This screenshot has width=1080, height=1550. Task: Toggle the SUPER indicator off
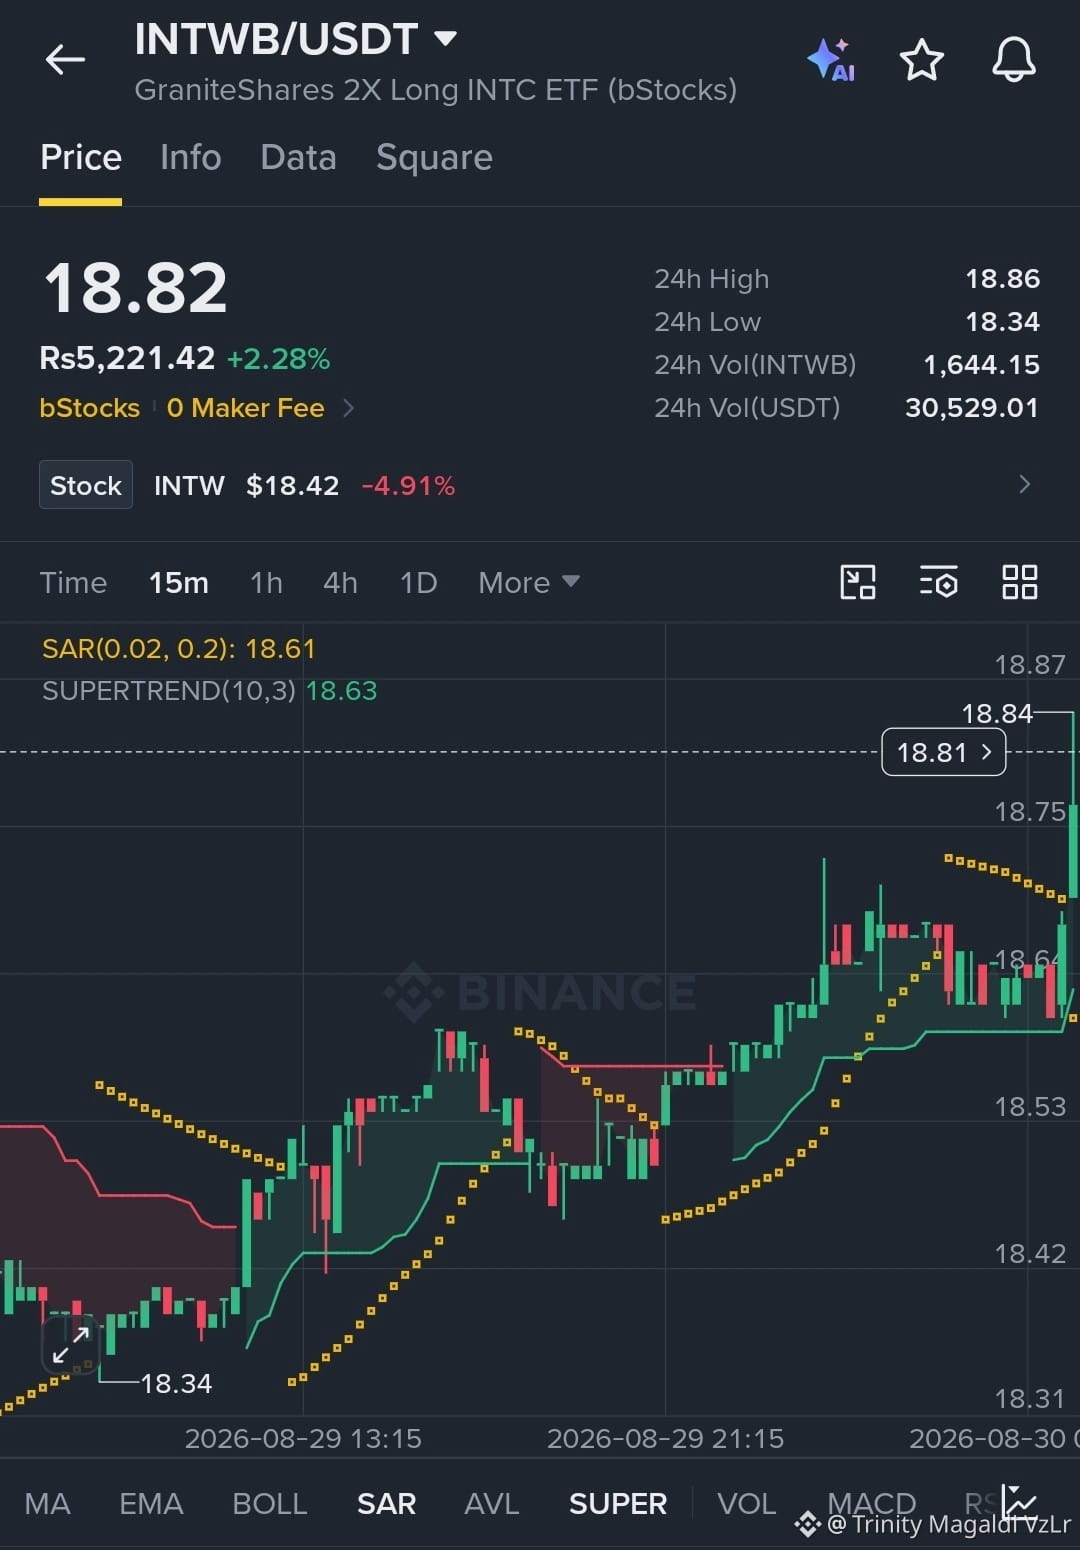pos(618,1504)
